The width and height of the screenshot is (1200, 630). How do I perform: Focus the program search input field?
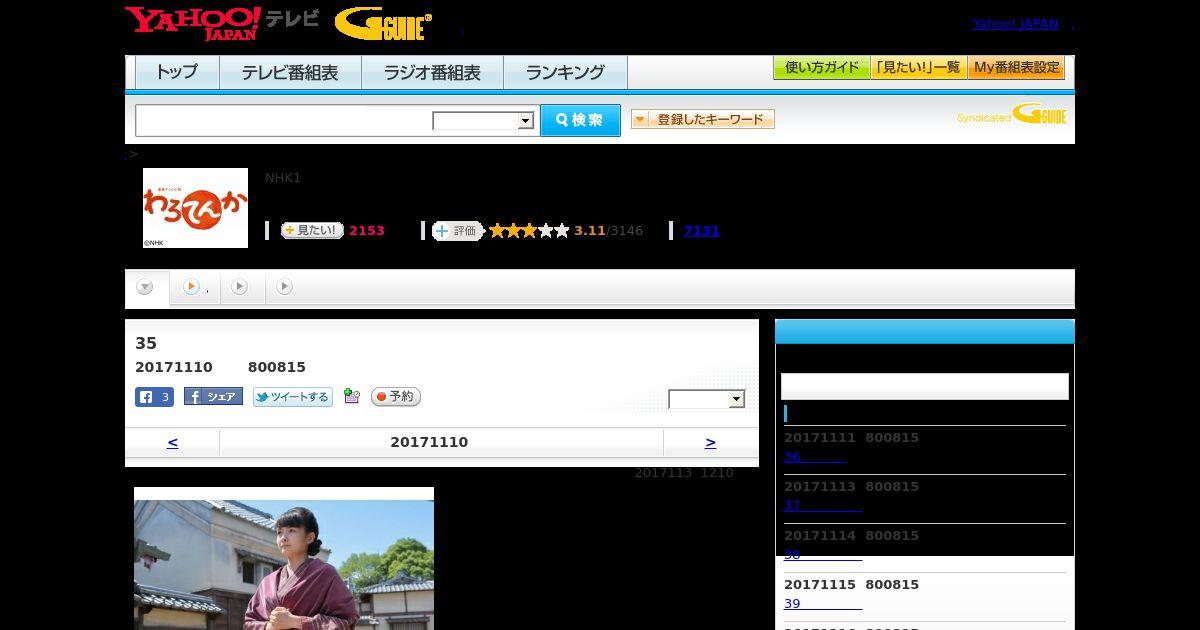[x=284, y=120]
